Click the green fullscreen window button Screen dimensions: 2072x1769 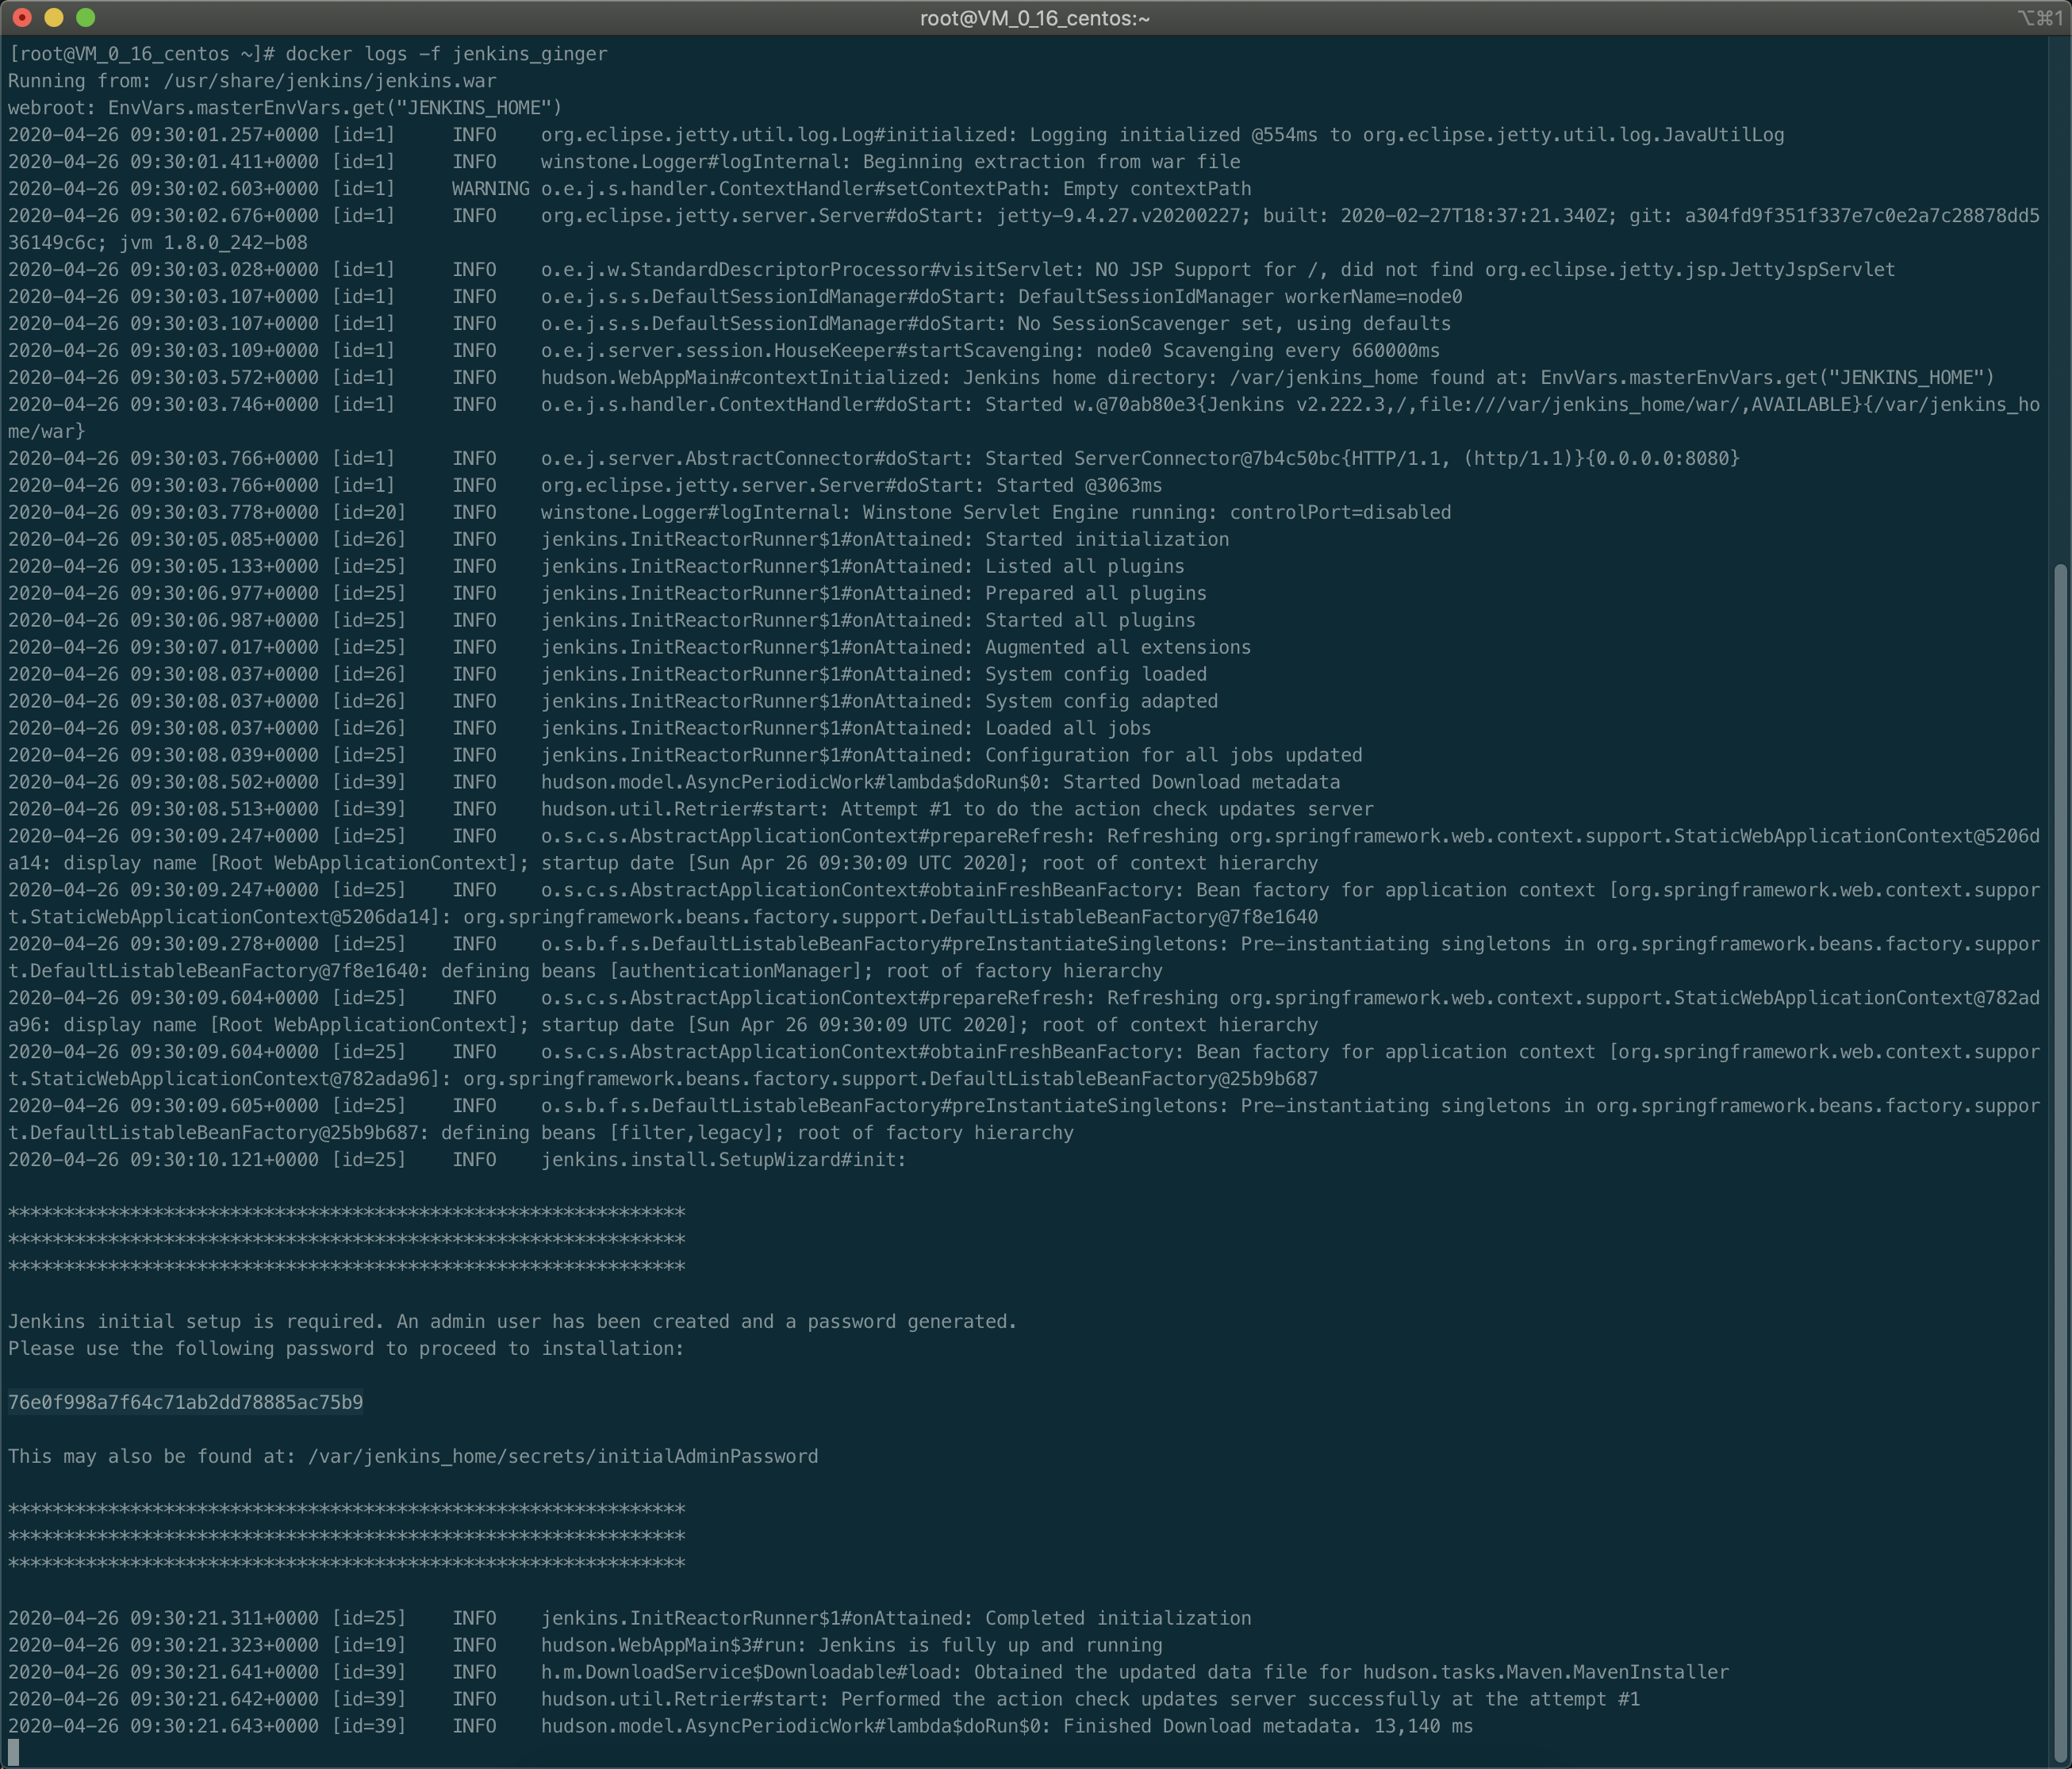click(86, 17)
